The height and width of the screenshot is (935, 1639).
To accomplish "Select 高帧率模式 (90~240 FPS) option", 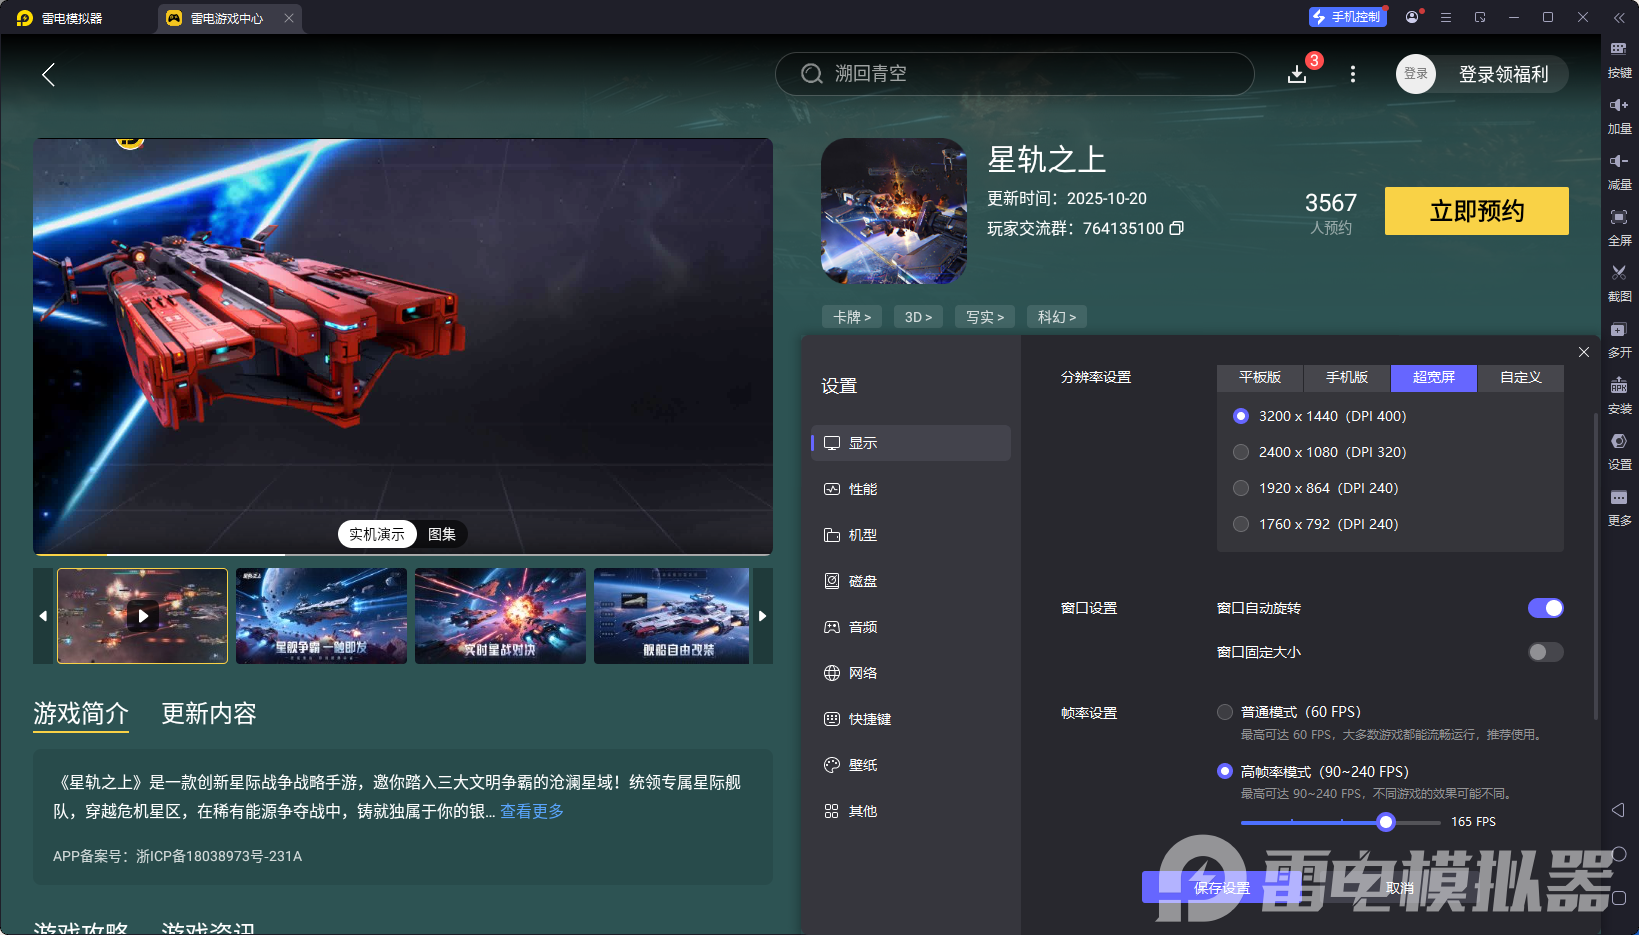I will click(1225, 771).
